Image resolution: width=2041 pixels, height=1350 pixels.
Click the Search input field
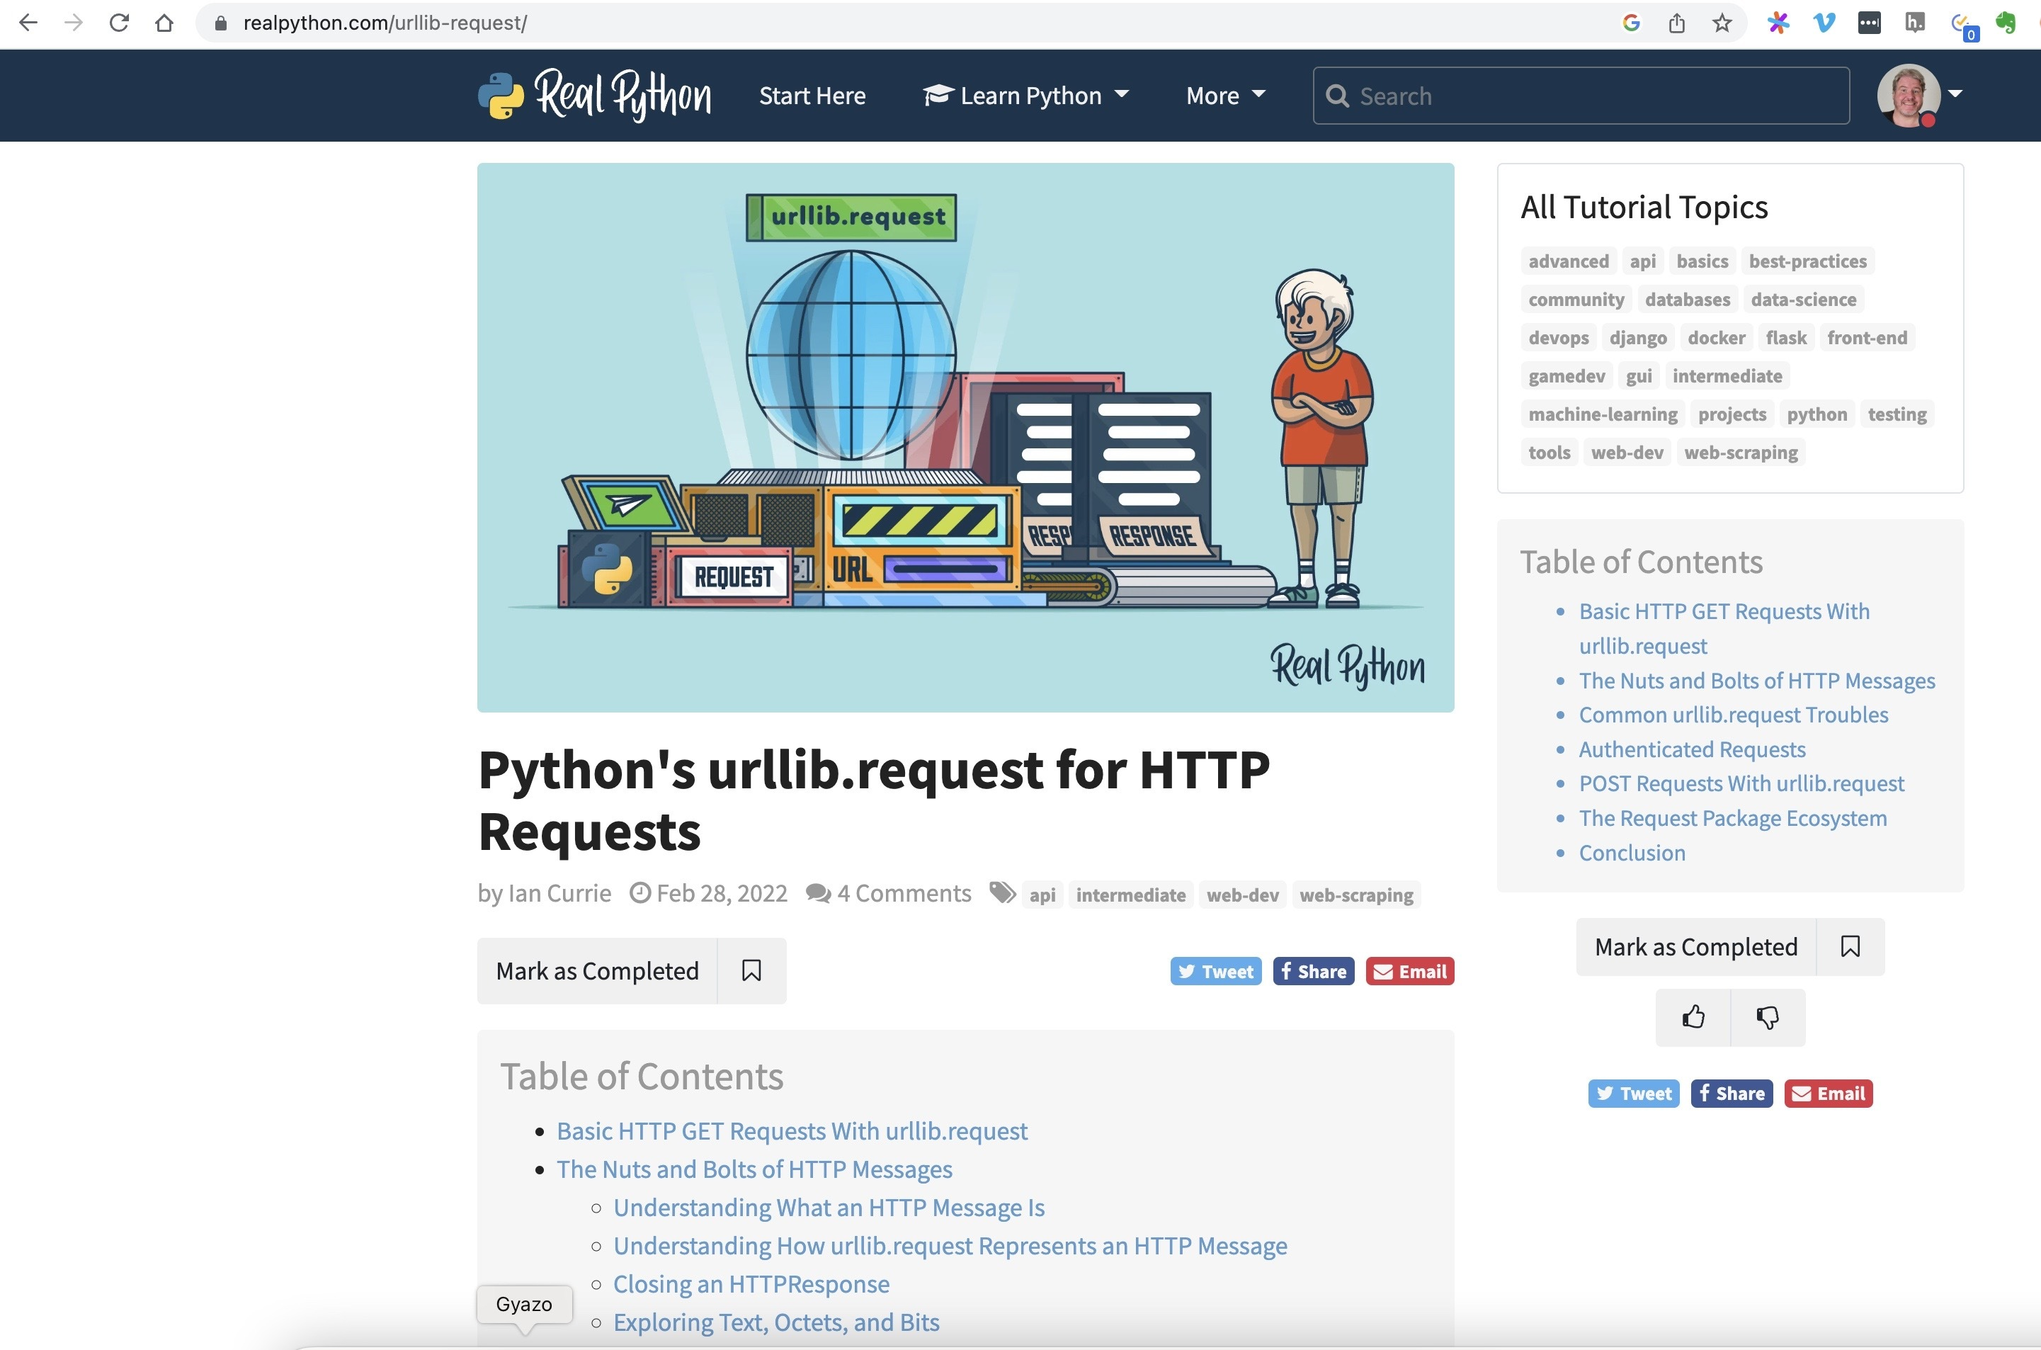click(x=1580, y=95)
